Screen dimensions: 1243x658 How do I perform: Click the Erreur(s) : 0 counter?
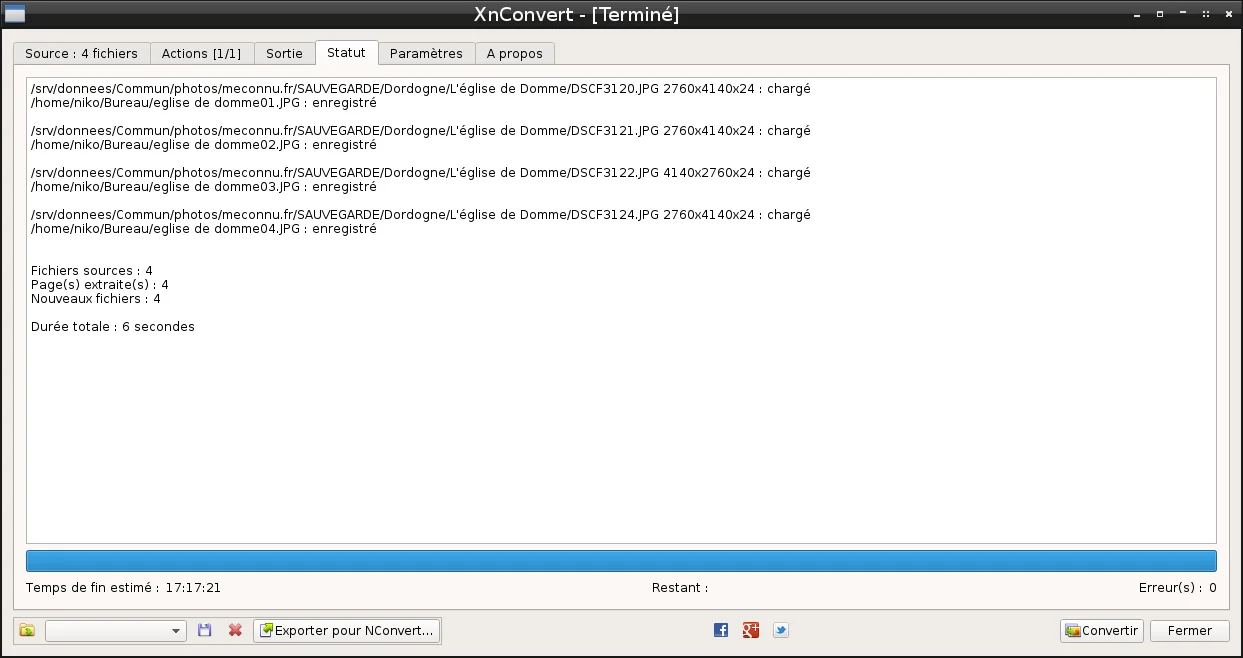tap(1178, 588)
